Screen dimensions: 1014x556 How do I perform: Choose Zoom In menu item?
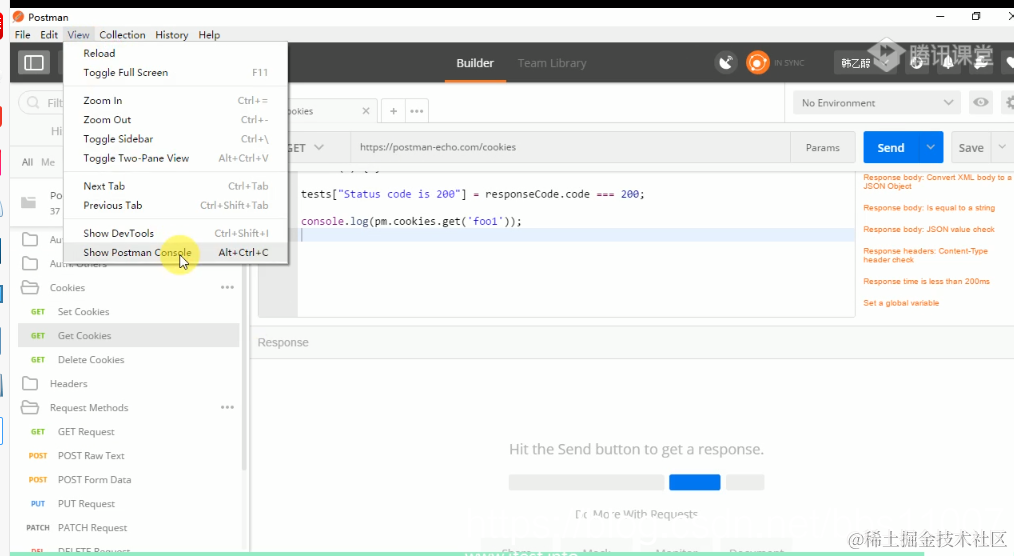tap(176, 100)
